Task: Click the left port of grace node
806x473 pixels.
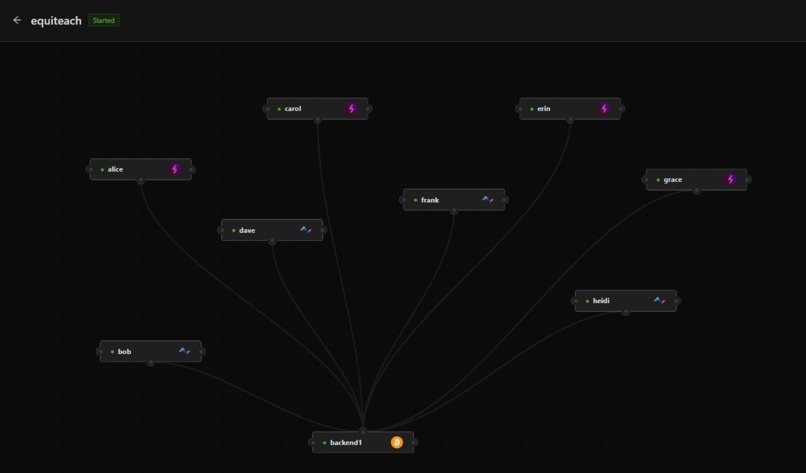Action: (x=645, y=180)
